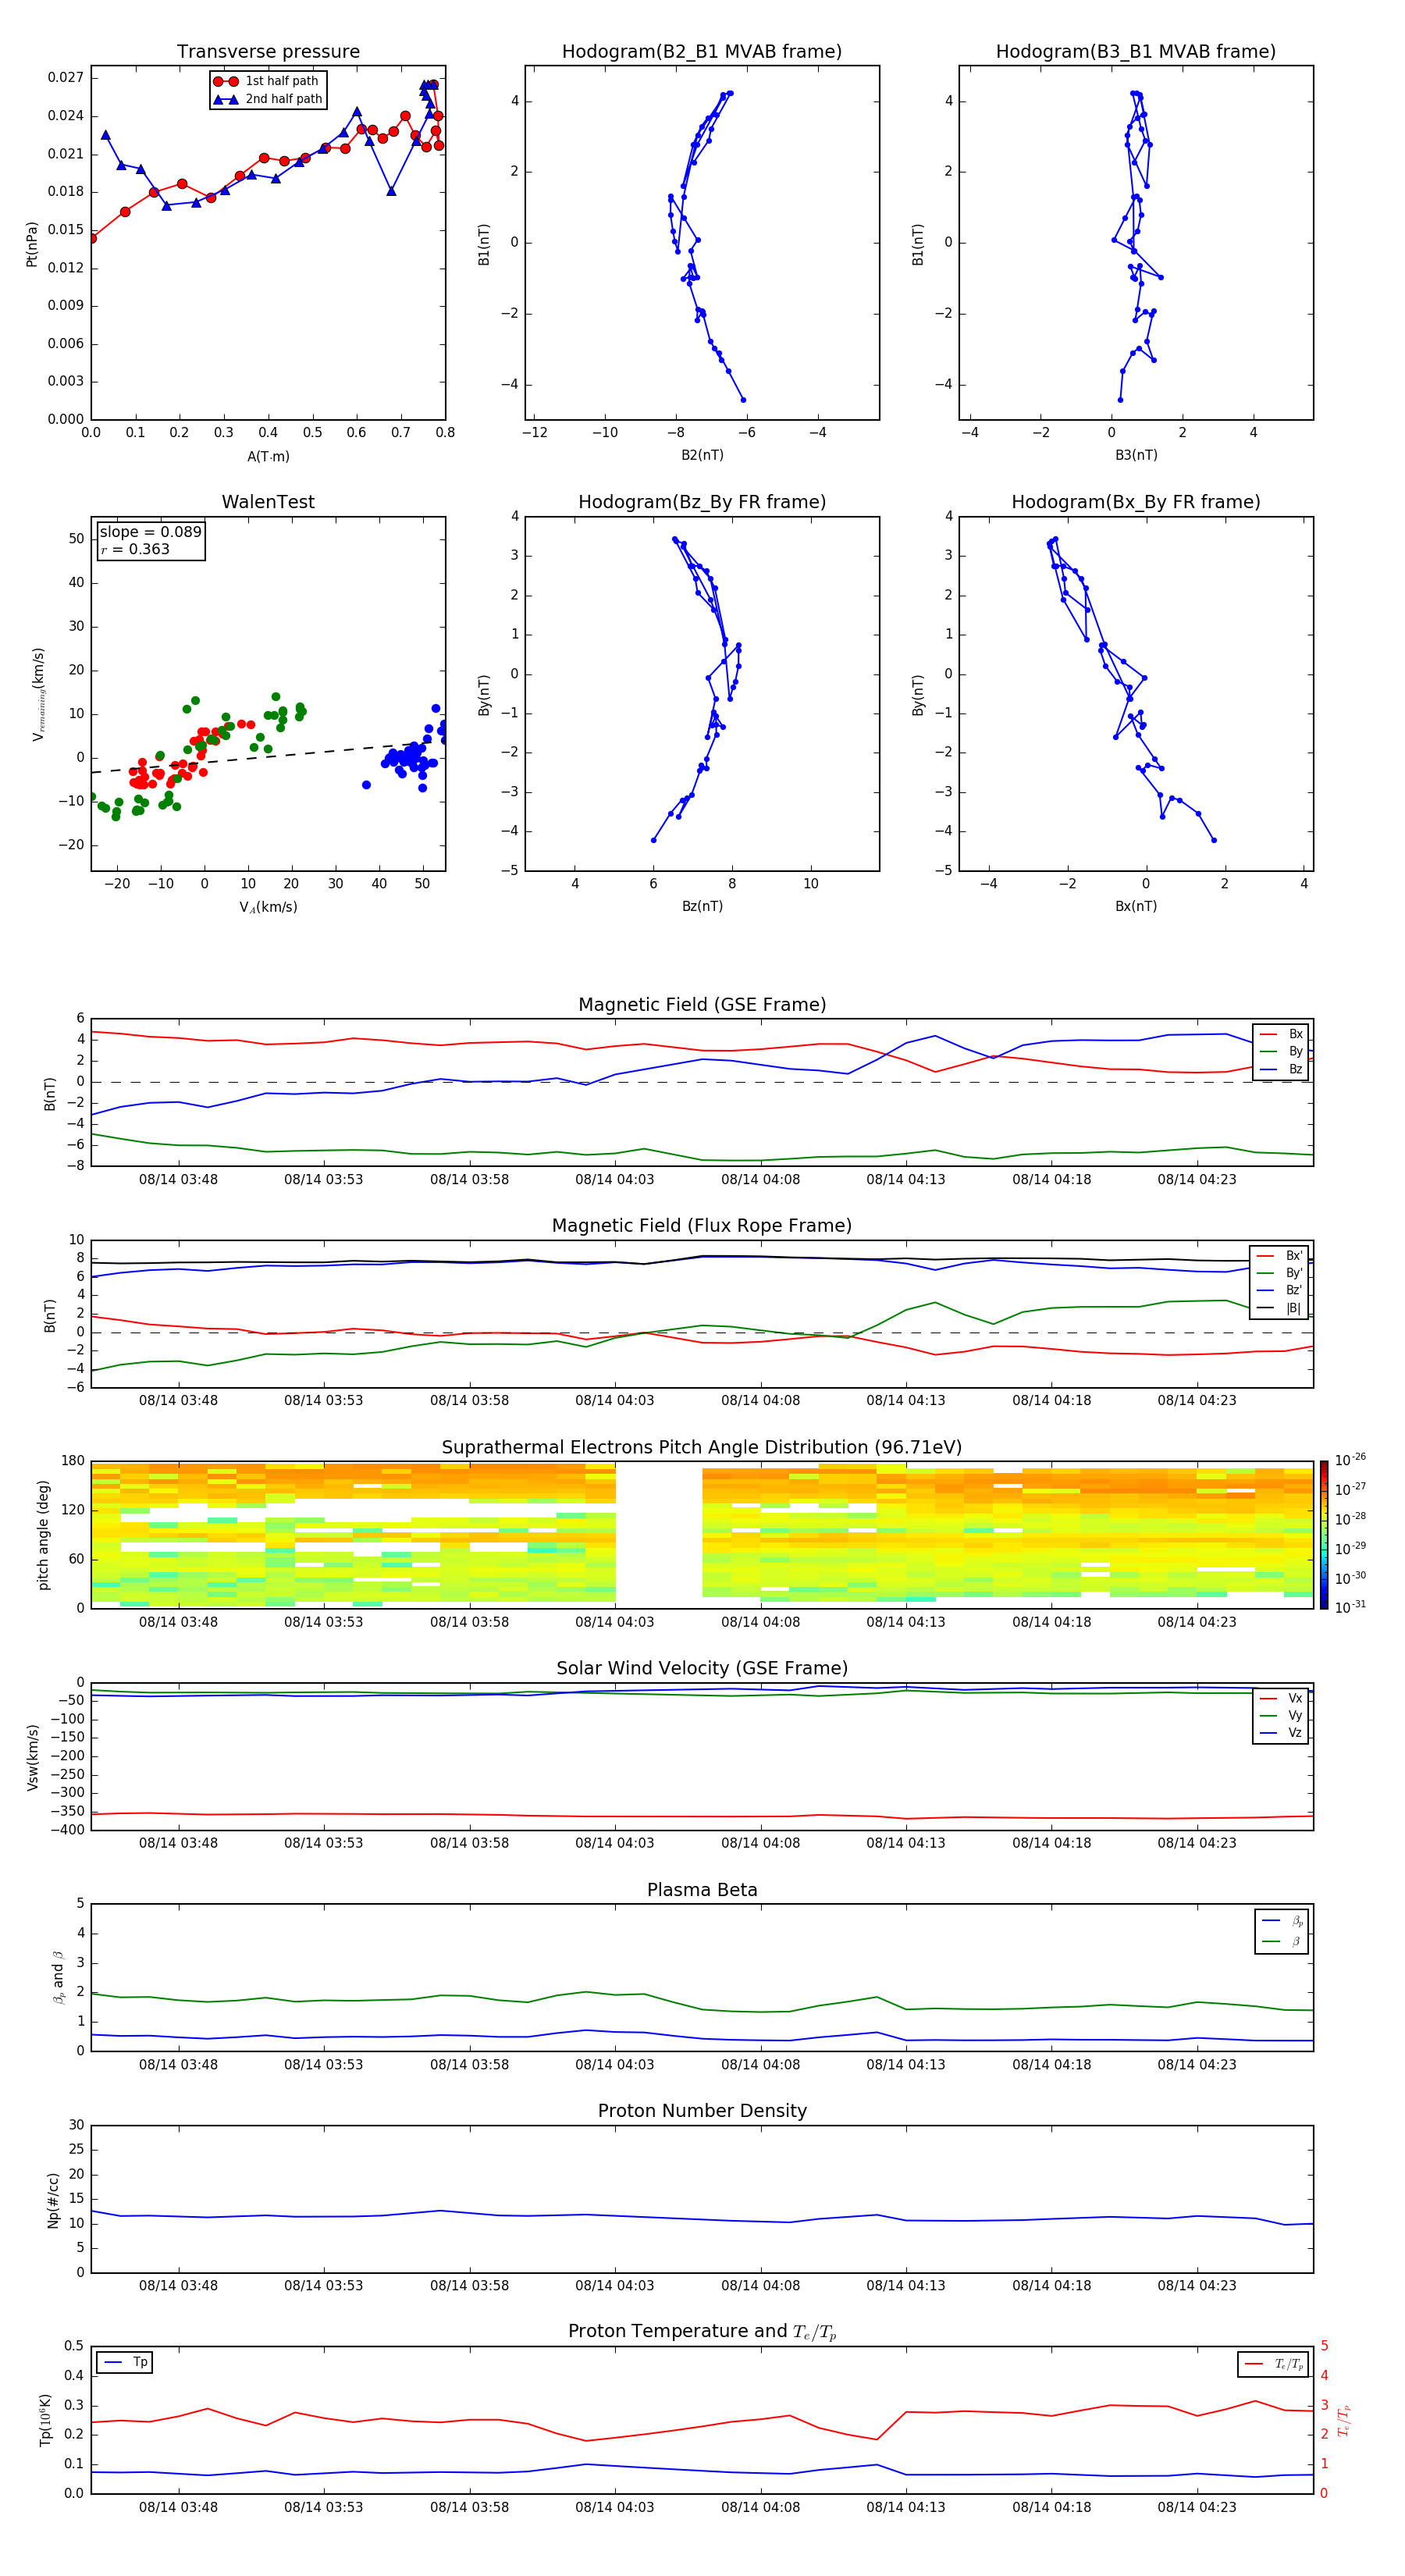Click 'Suprathermal Electrons Pitch Angle Distribution' title
The width and height of the screenshot is (1405, 2576).
pyautogui.click(x=702, y=1448)
